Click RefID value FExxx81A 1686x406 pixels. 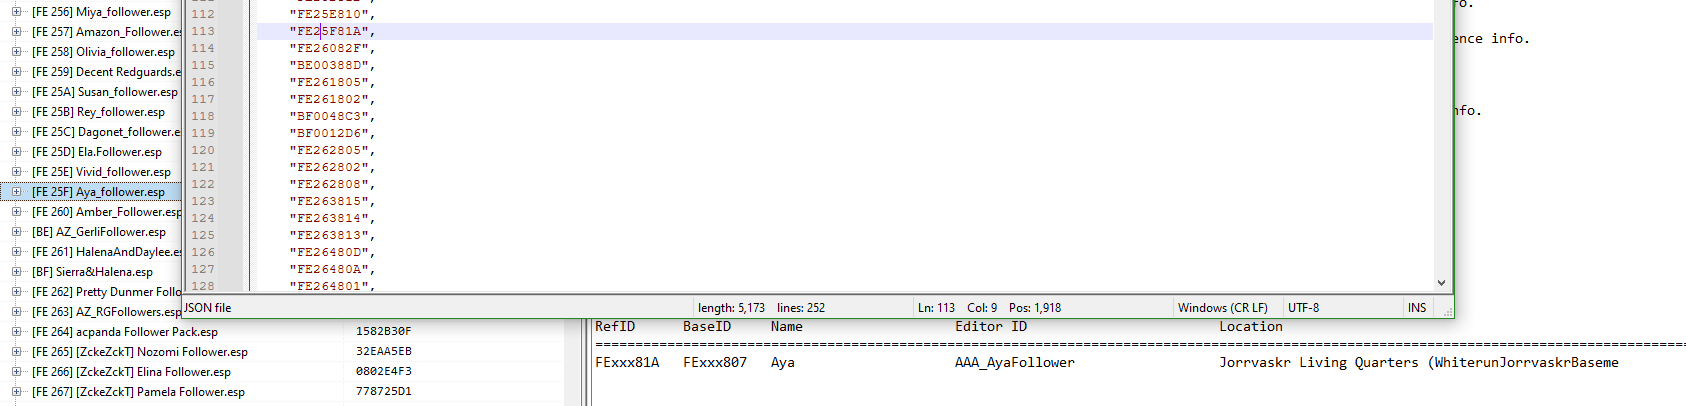pyautogui.click(x=627, y=362)
